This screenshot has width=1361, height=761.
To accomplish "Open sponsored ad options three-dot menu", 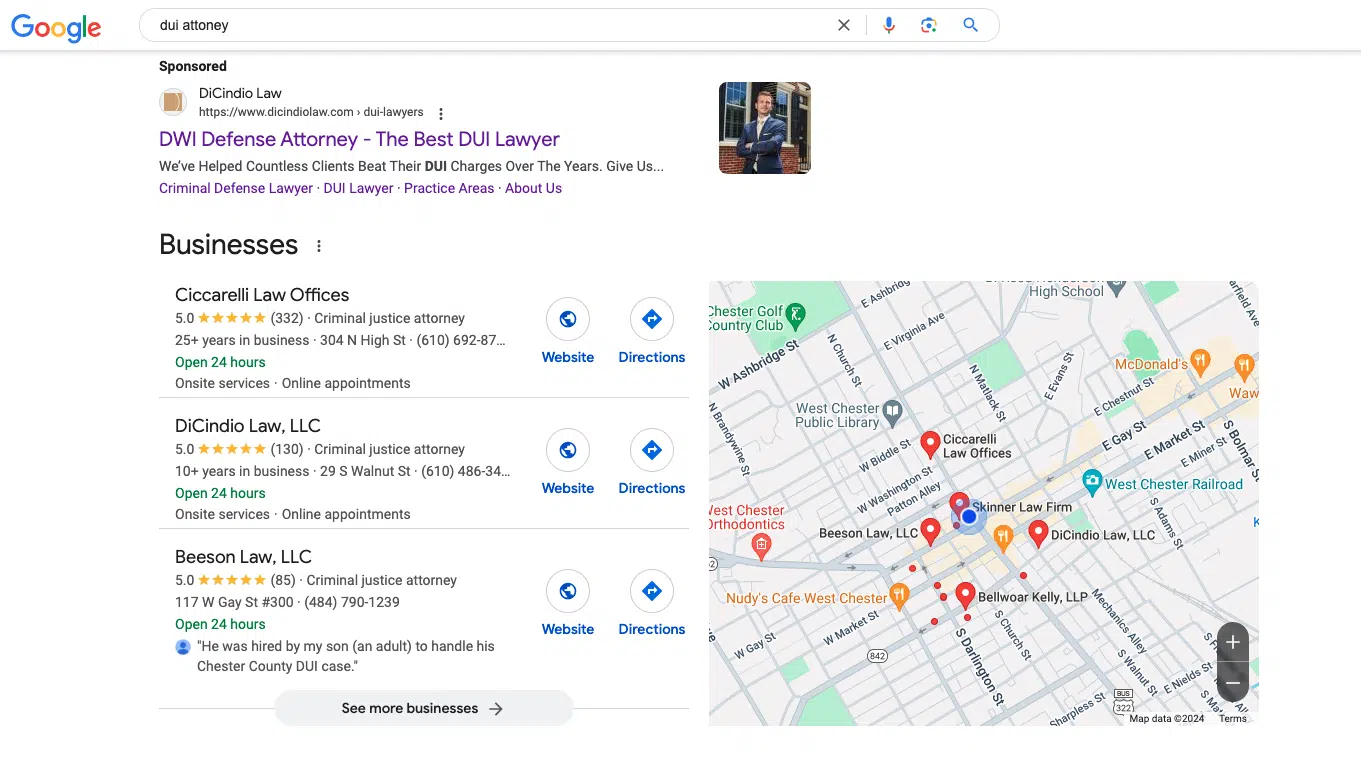I will 441,114.
